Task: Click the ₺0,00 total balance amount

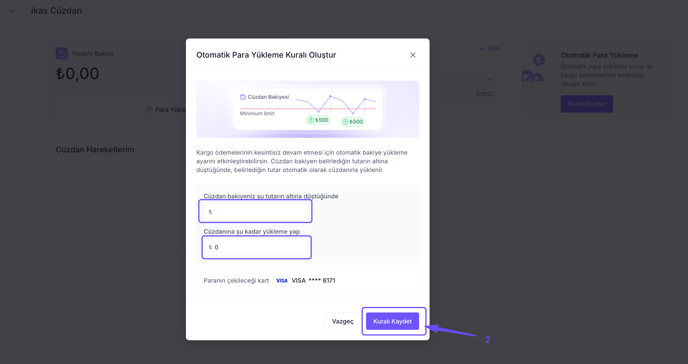Action: (77, 73)
